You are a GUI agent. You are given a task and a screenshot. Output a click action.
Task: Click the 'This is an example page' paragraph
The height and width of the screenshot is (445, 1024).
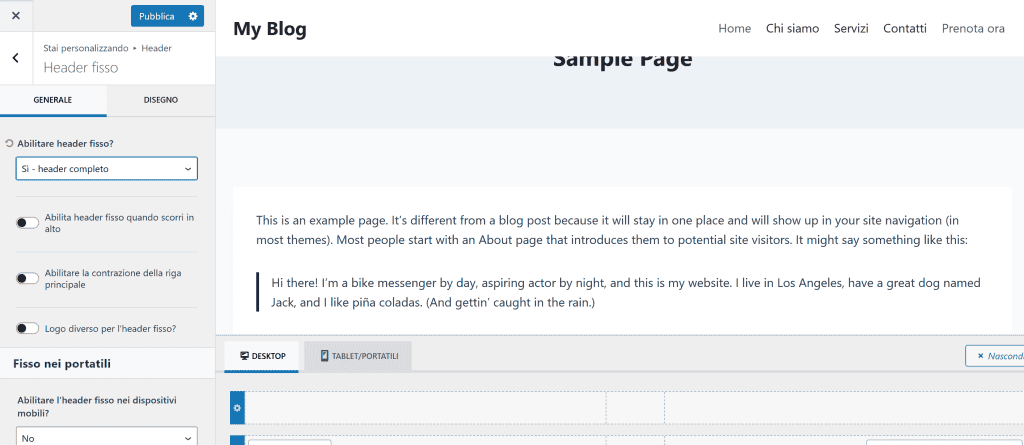pos(611,230)
